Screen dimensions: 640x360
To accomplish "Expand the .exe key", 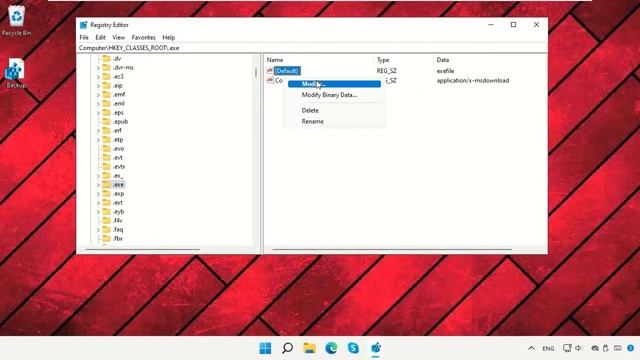I will tap(98, 185).
